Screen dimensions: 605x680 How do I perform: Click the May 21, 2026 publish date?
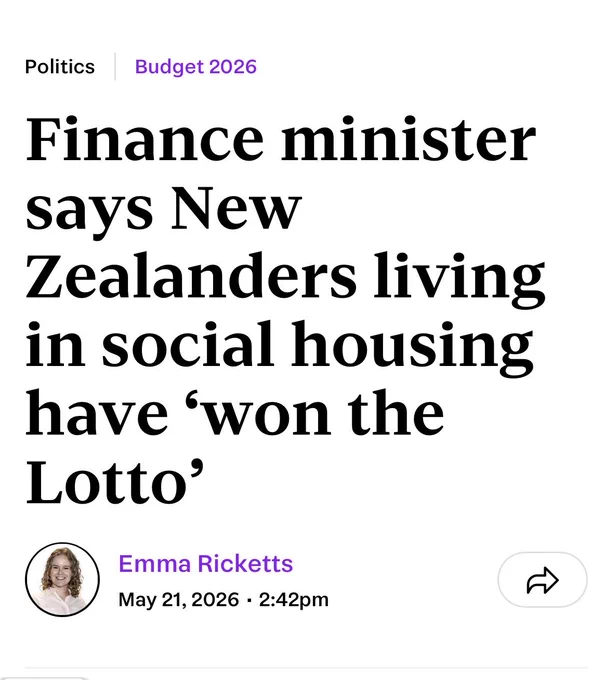coord(179,600)
